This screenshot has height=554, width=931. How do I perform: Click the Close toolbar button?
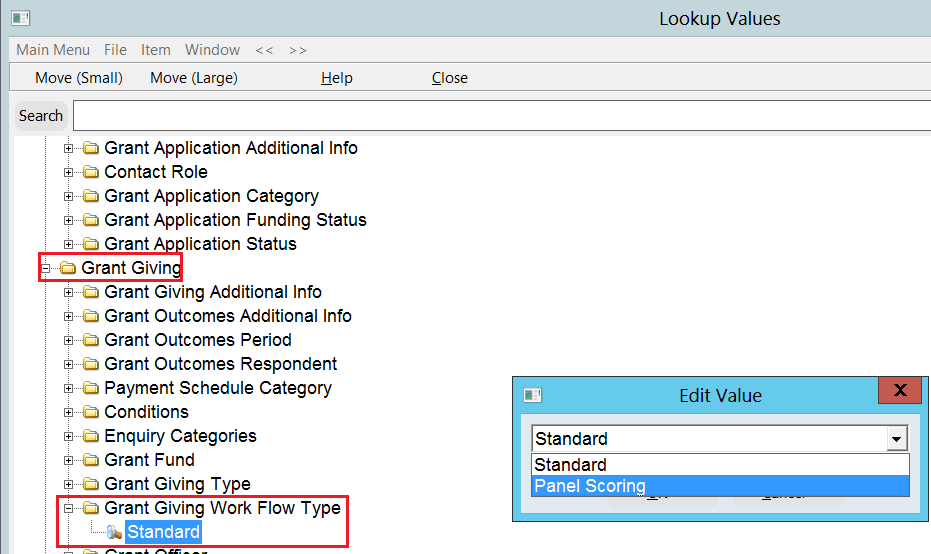click(x=449, y=78)
